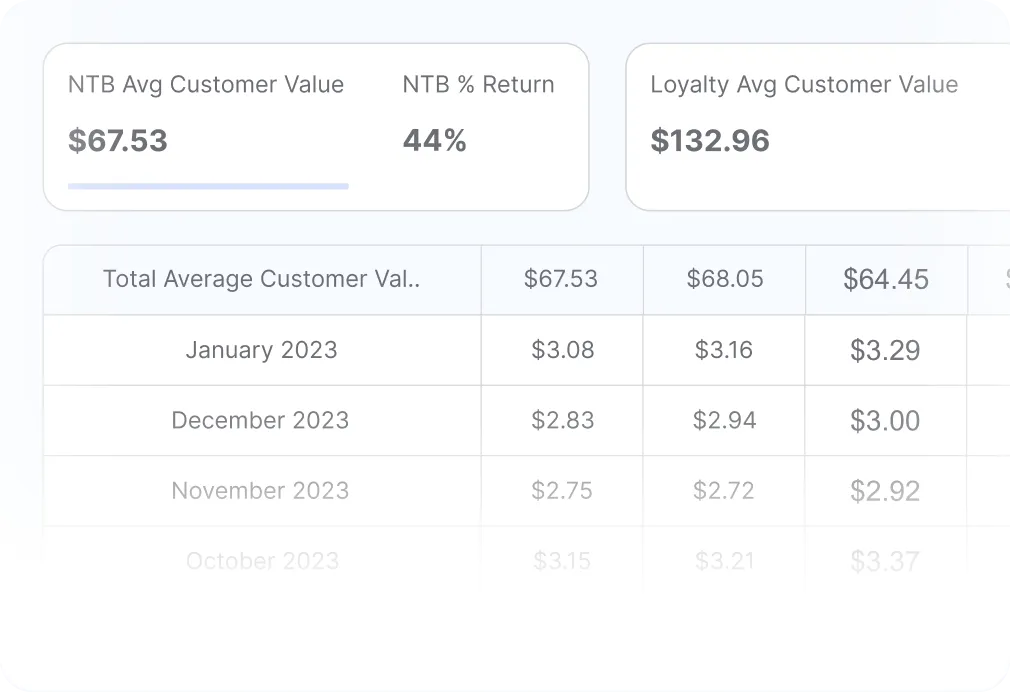
Task: Open the NTB % Return metric
Action: pos(477,85)
